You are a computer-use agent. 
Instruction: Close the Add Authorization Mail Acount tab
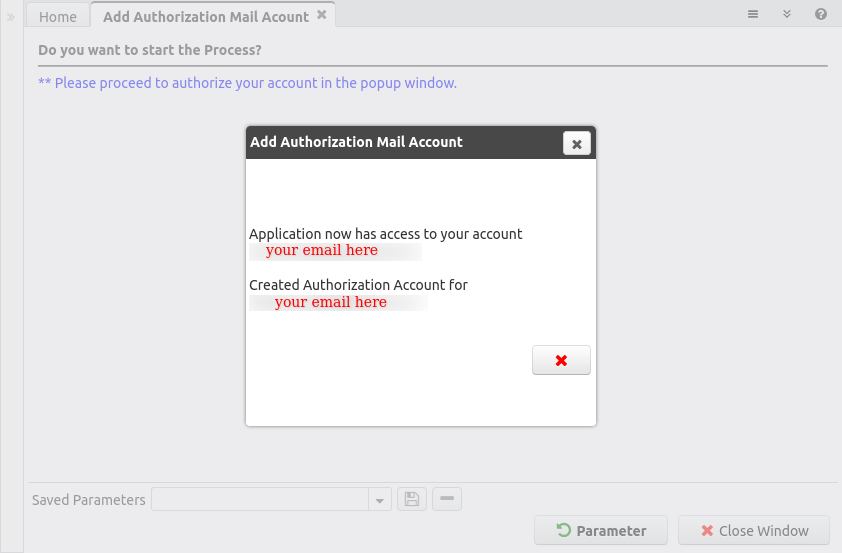[x=321, y=15]
